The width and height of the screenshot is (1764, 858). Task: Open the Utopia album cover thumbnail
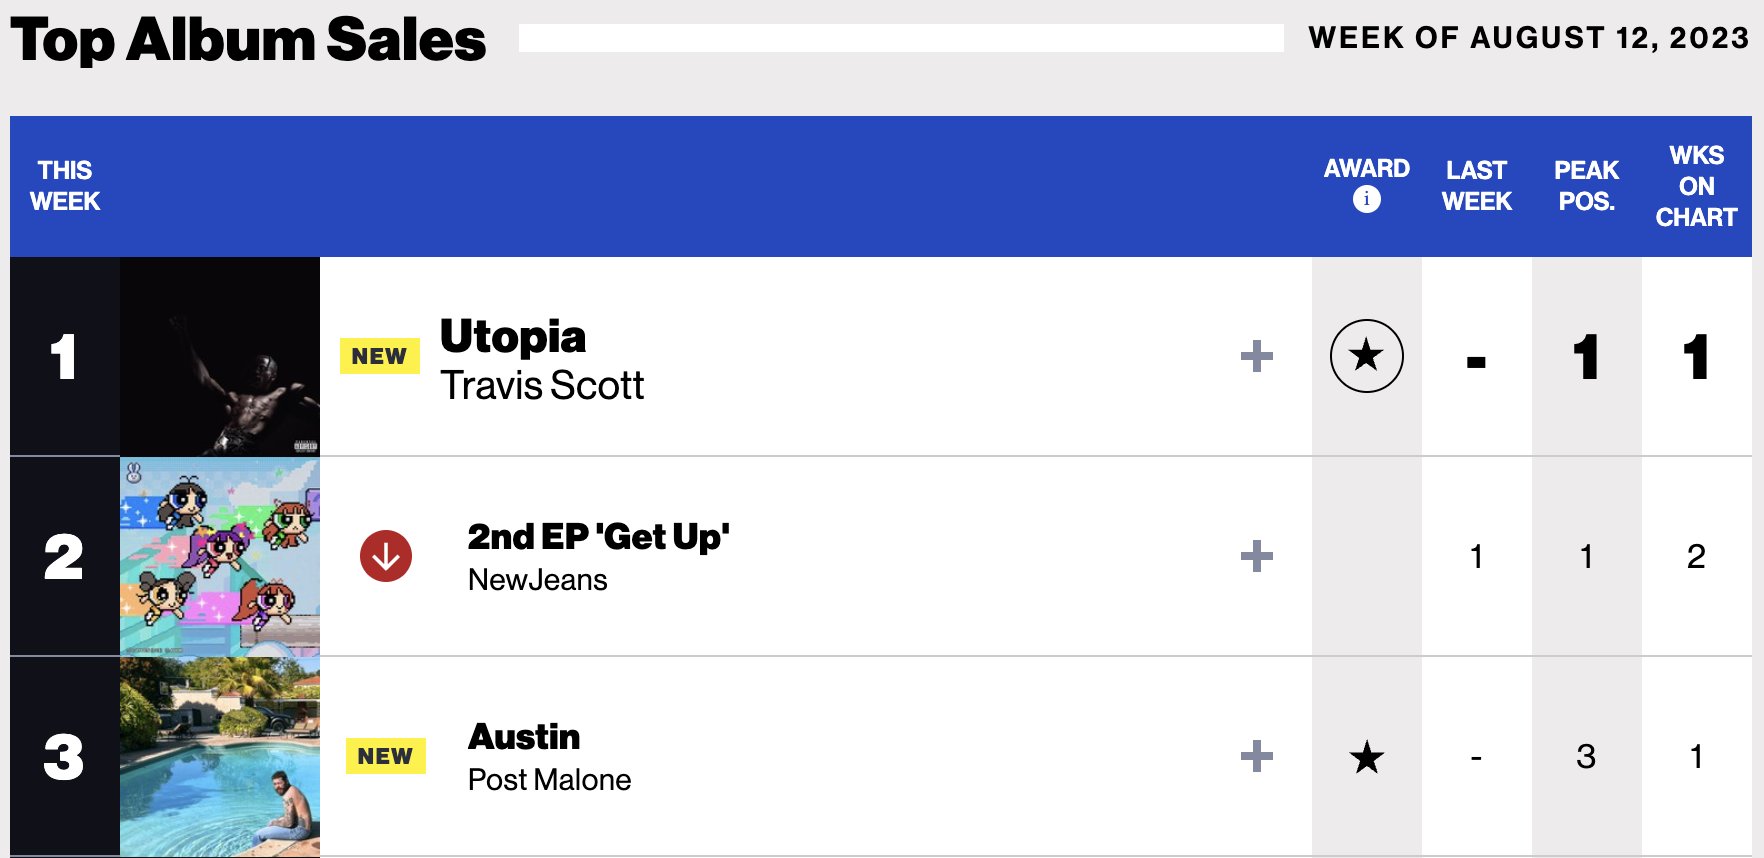[x=220, y=357]
